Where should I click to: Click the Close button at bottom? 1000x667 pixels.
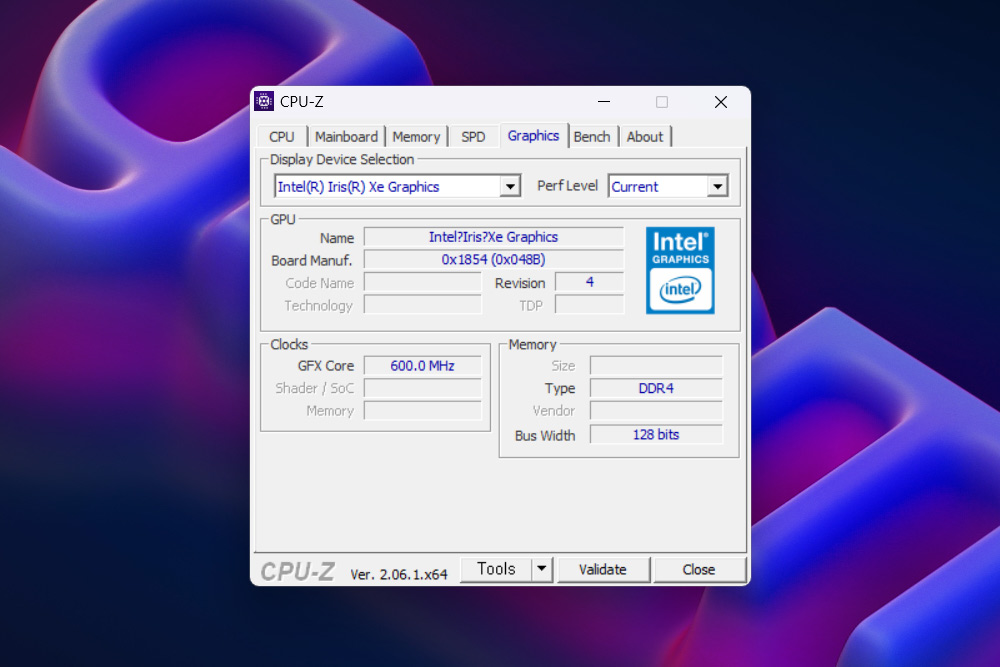pyautogui.click(x=698, y=569)
